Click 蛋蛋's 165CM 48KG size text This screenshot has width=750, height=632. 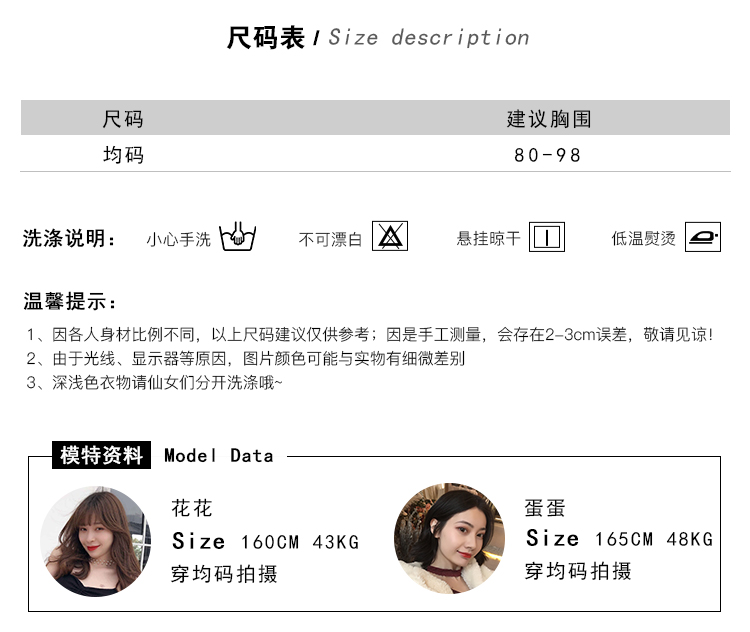pyautogui.click(x=653, y=539)
